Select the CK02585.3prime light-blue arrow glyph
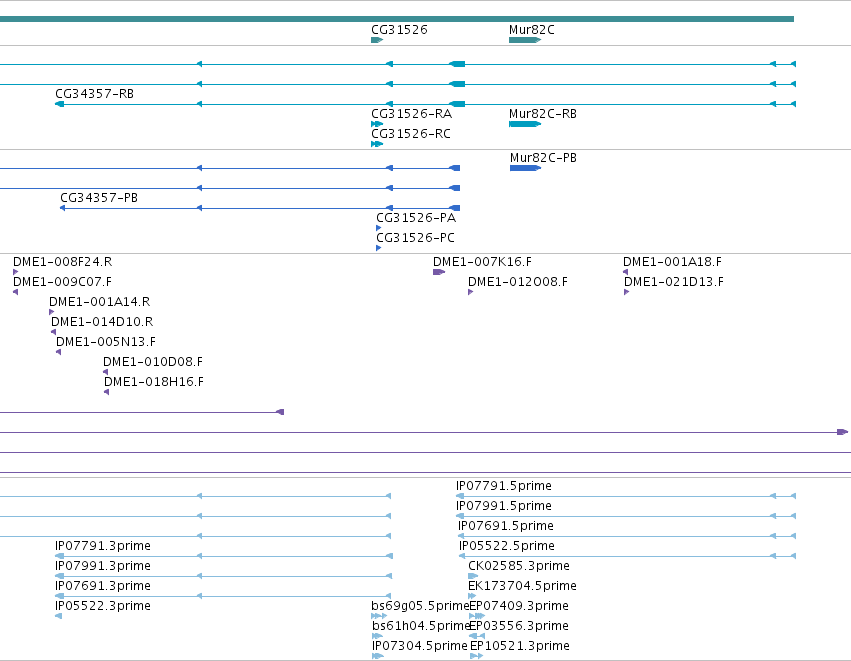This screenshot has height=661, width=851. click(x=473, y=576)
